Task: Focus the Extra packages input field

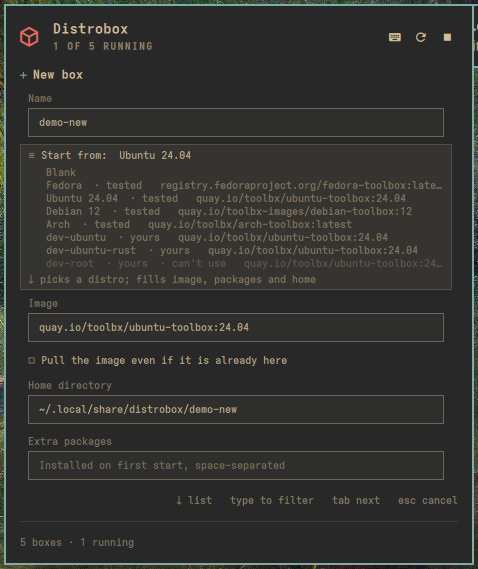Action: [236, 466]
